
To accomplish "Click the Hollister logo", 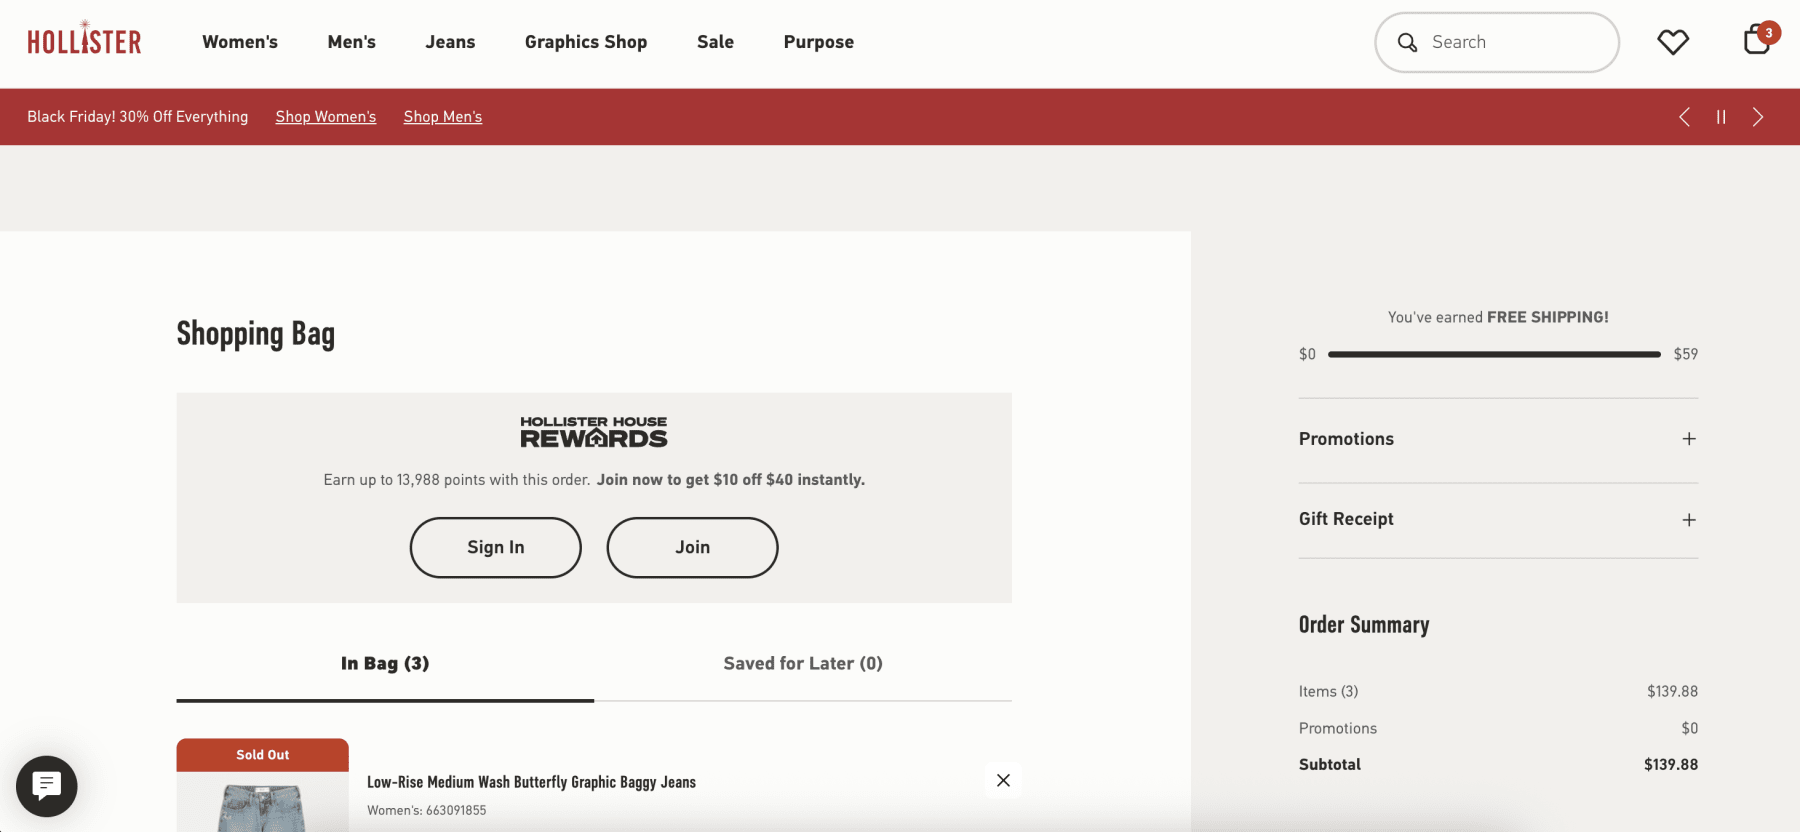I will click(84, 40).
